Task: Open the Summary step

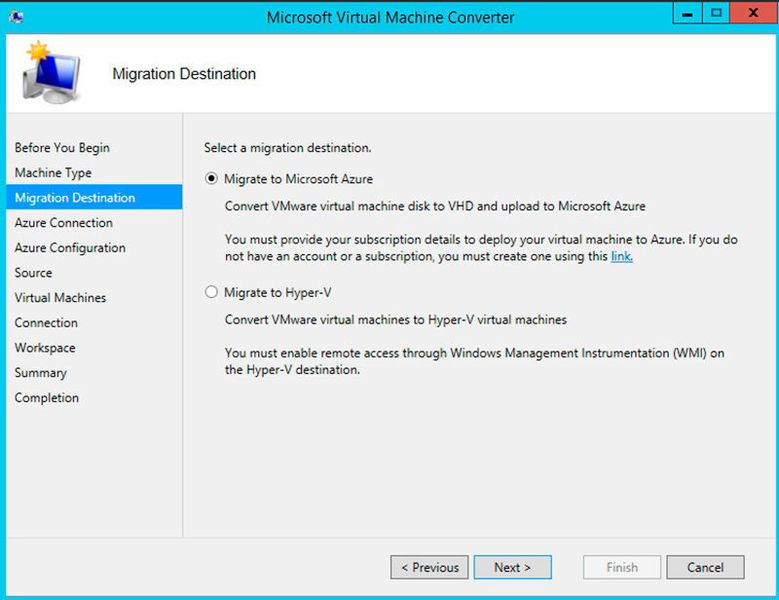Action: (41, 373)
